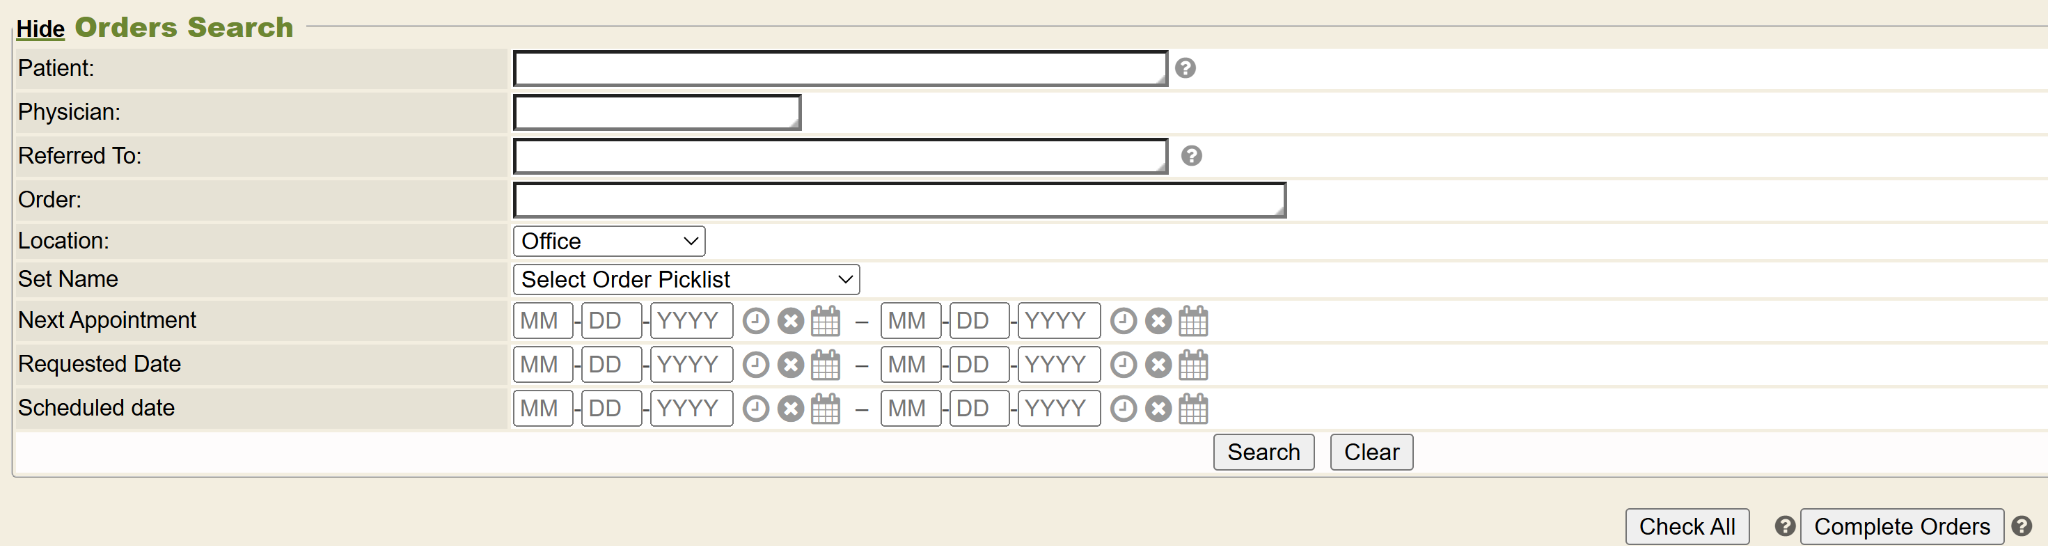
Task: Open calendar for Next Appointment start date
Action: click(825, 321)
